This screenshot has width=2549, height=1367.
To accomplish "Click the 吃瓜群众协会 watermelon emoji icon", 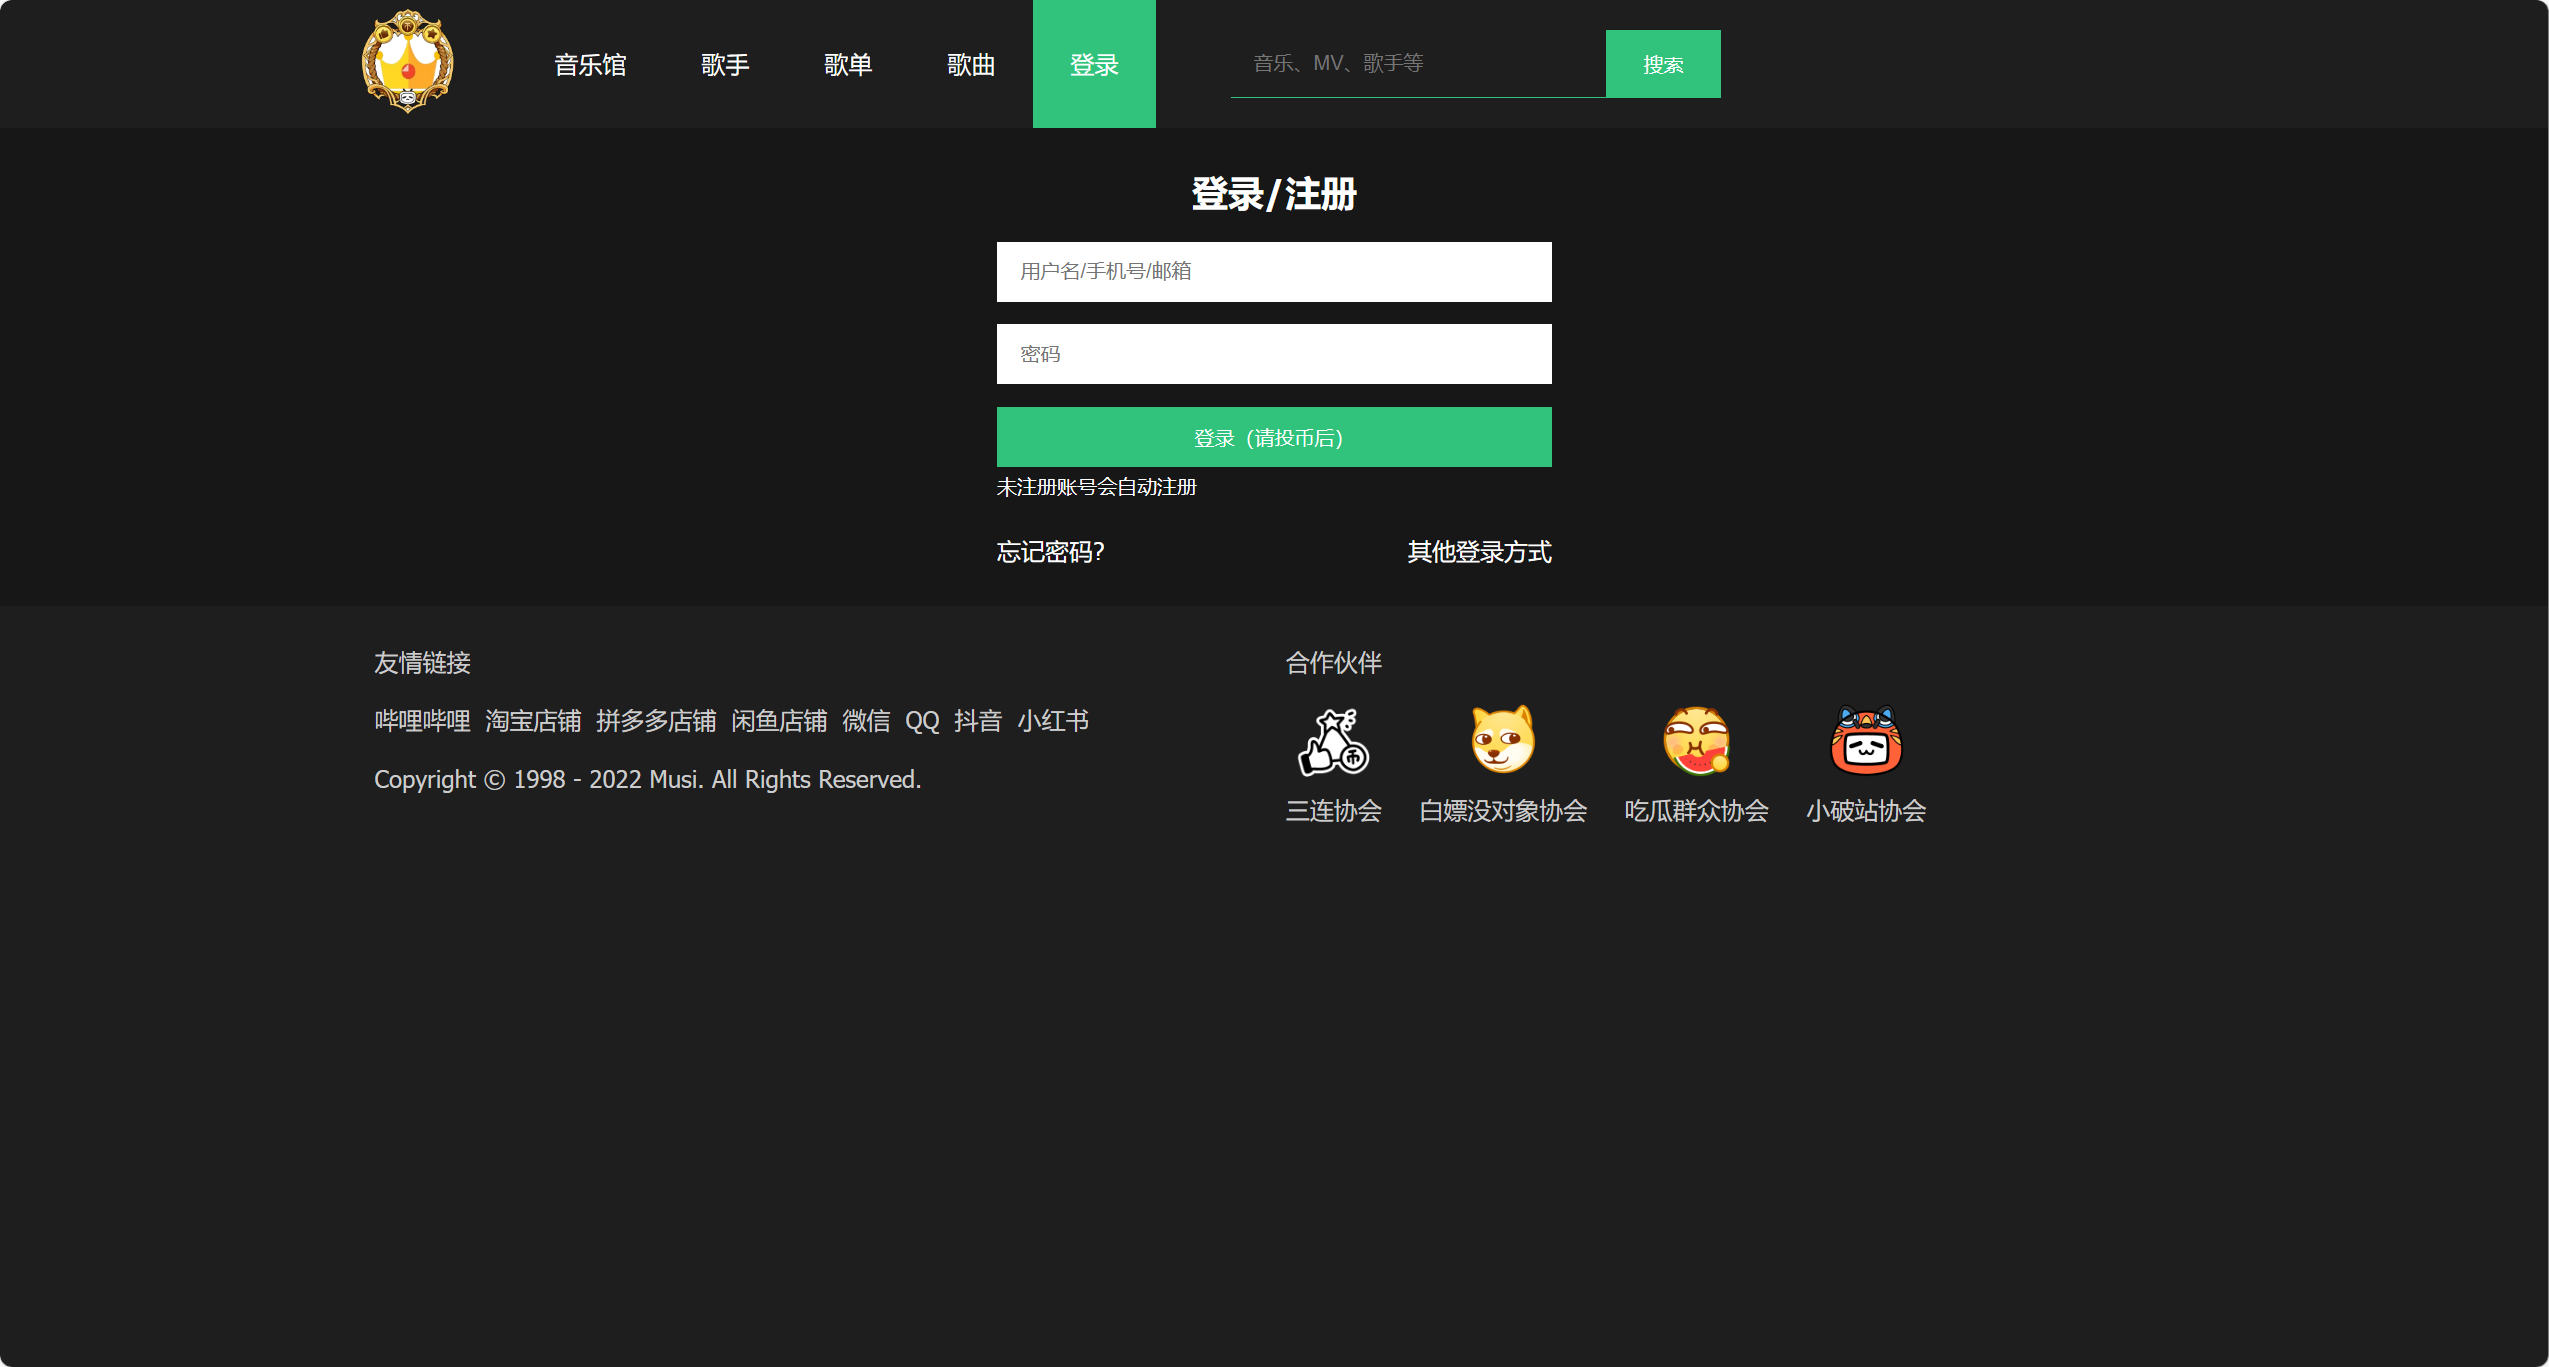I will pos(1696,741).
